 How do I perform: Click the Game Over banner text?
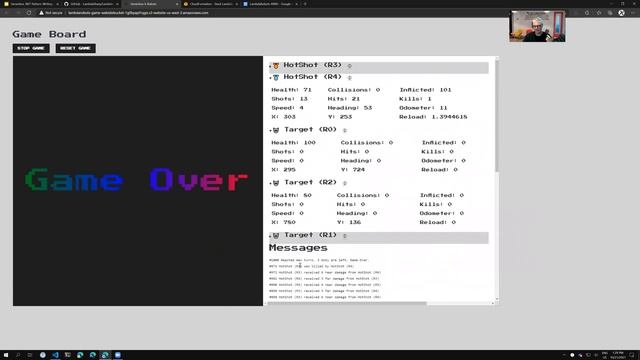point(136,180)
